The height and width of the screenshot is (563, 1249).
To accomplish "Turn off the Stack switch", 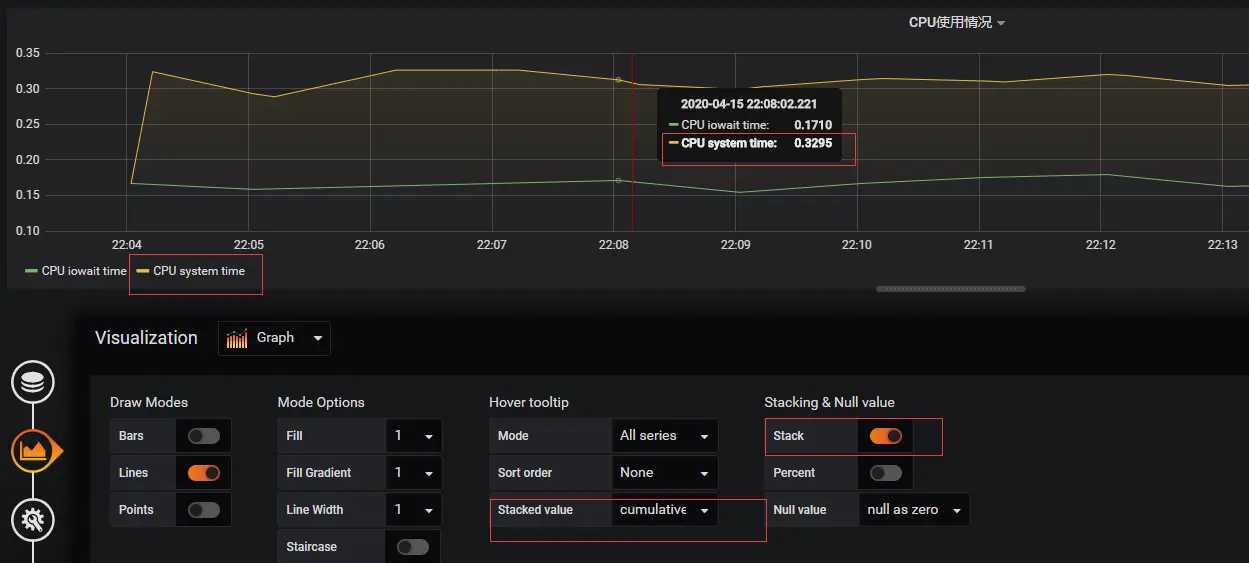I will 886,436.
